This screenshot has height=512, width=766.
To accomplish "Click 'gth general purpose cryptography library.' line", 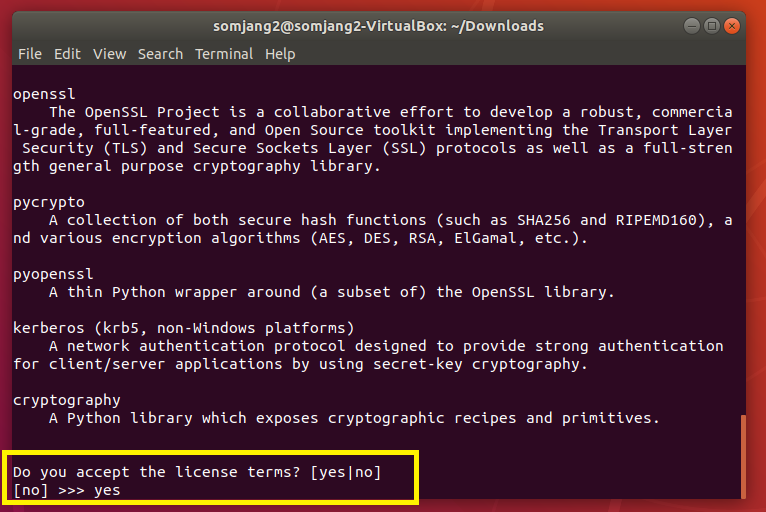I will click(196, 166).
